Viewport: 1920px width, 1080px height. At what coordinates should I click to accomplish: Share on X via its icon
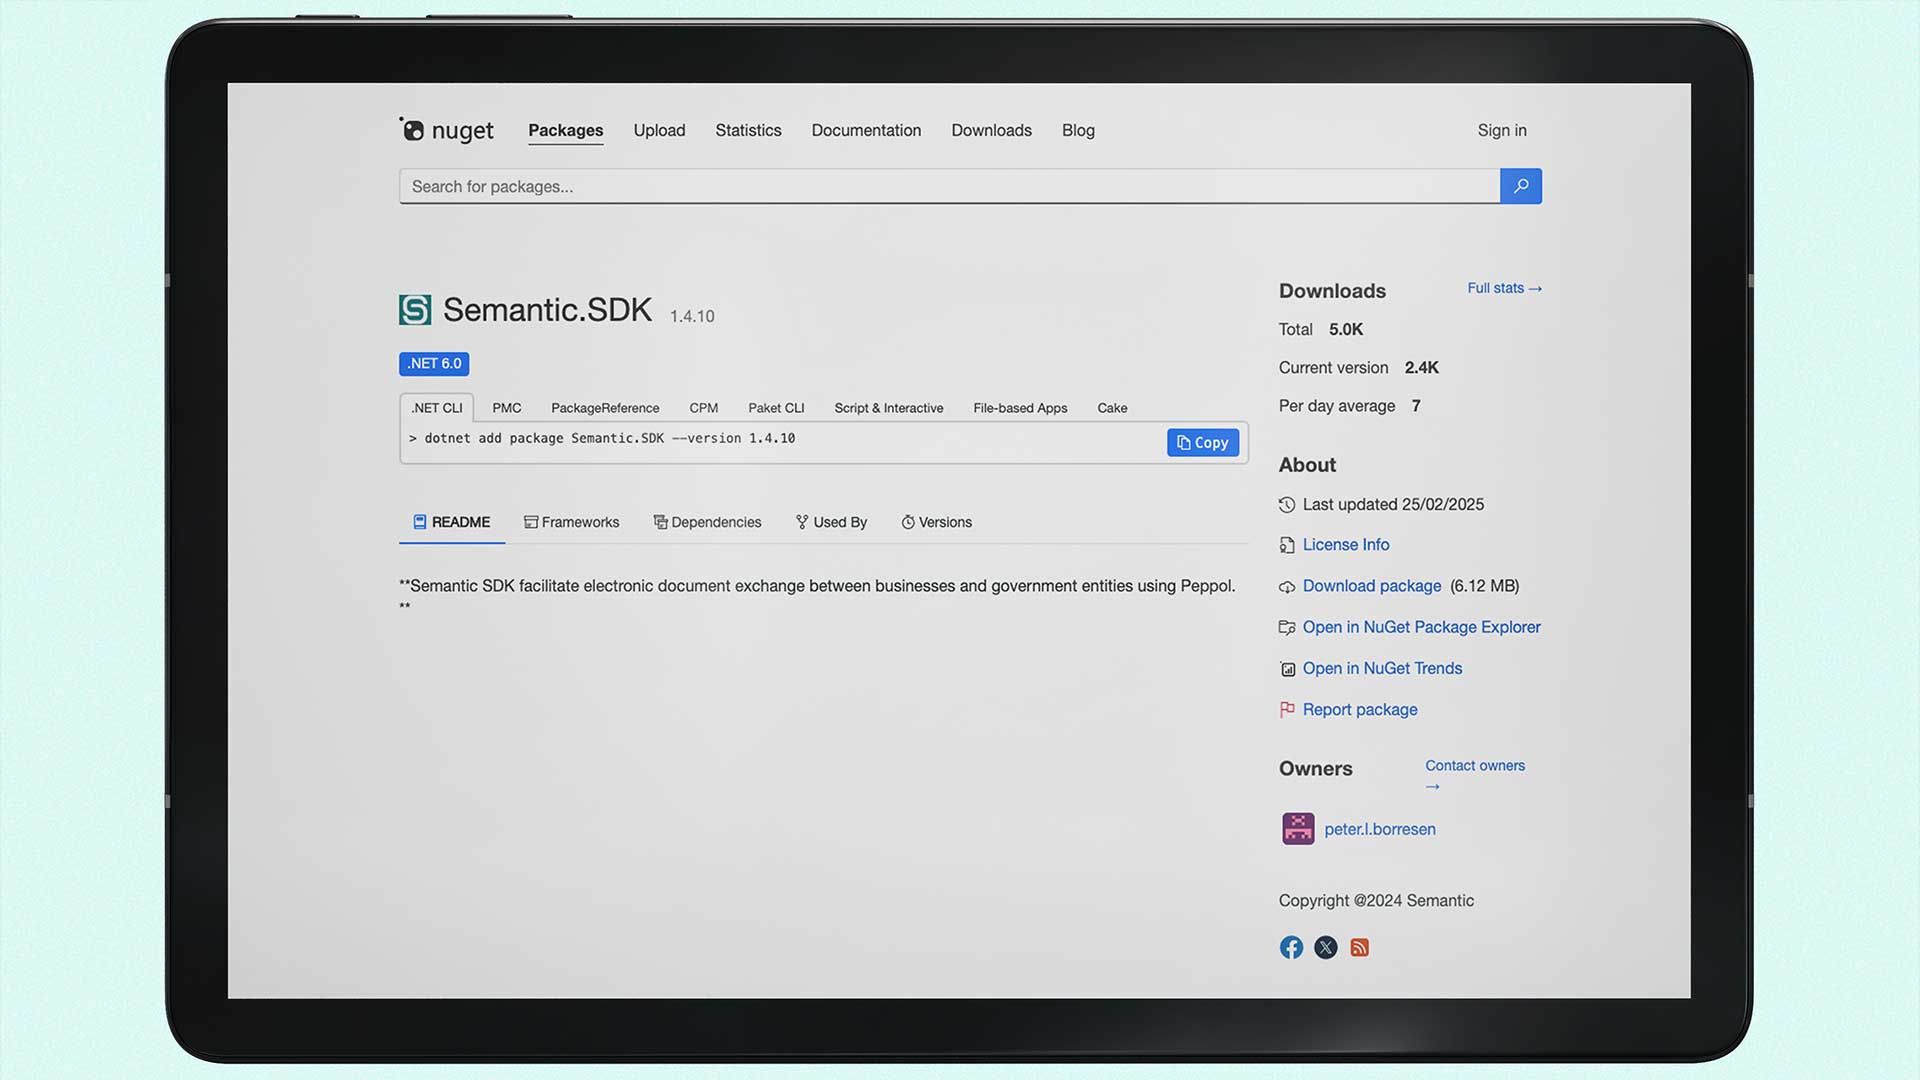click(1325, 947)
